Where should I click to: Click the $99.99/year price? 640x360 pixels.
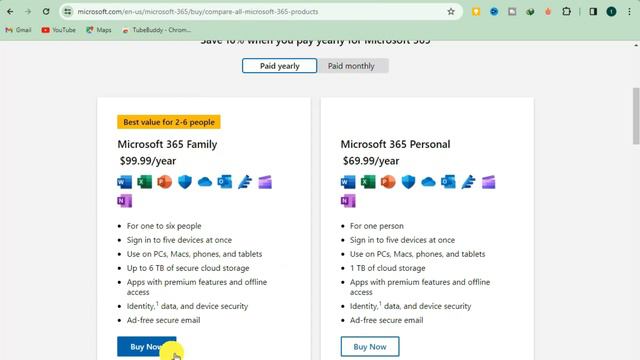coord(148,161)
